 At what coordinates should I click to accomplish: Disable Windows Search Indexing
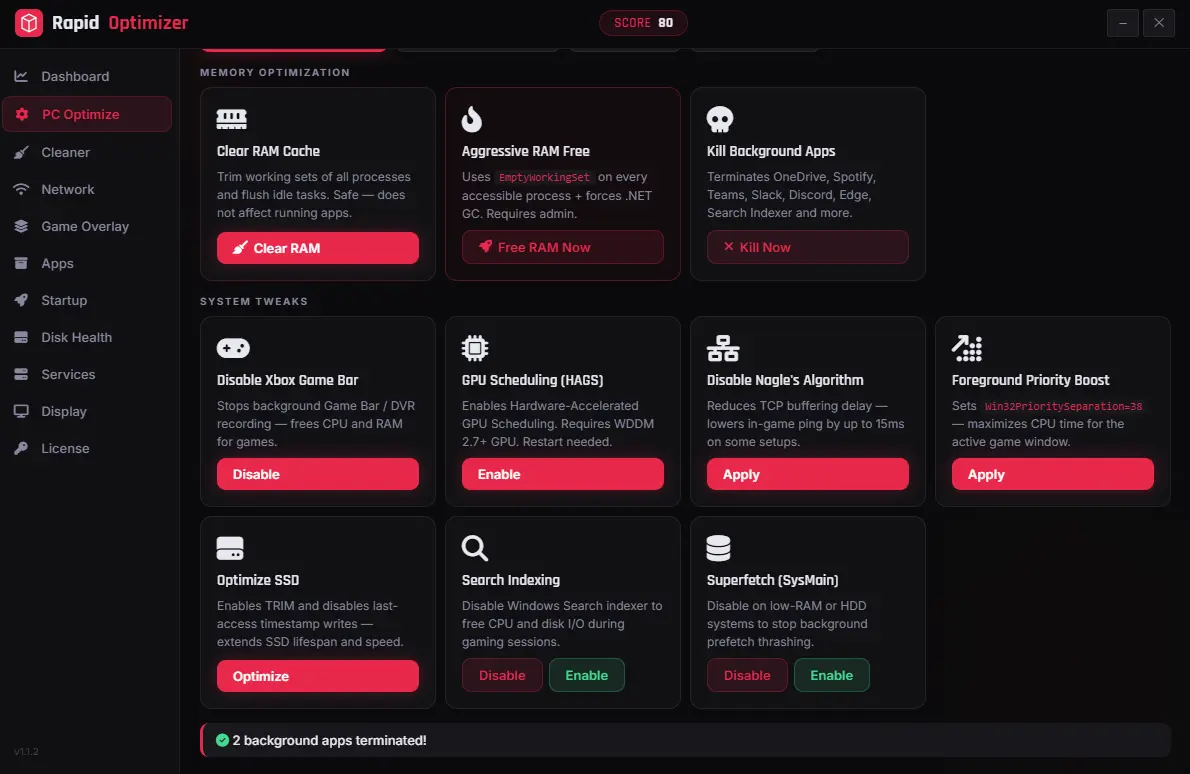pos(502,675)
